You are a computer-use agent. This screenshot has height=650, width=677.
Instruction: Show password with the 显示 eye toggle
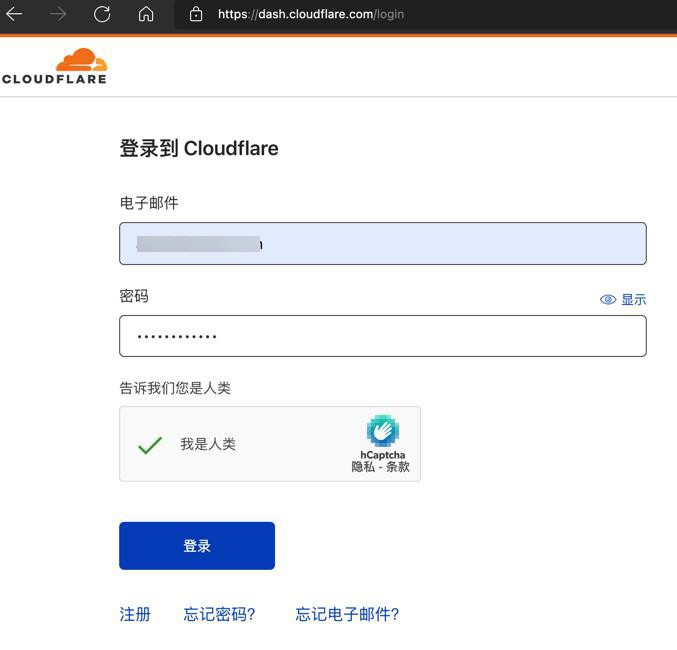pyautogui.click(x=623, y=299)
